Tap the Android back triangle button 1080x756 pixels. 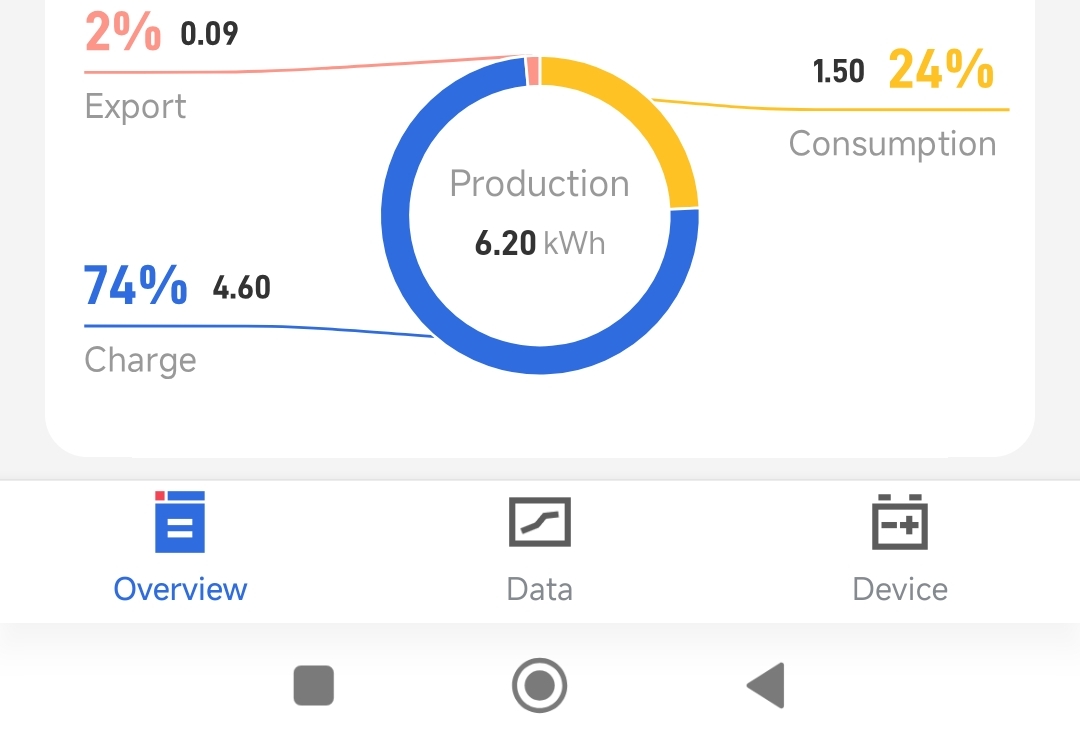pyautogui.click(x=766, y=685)
